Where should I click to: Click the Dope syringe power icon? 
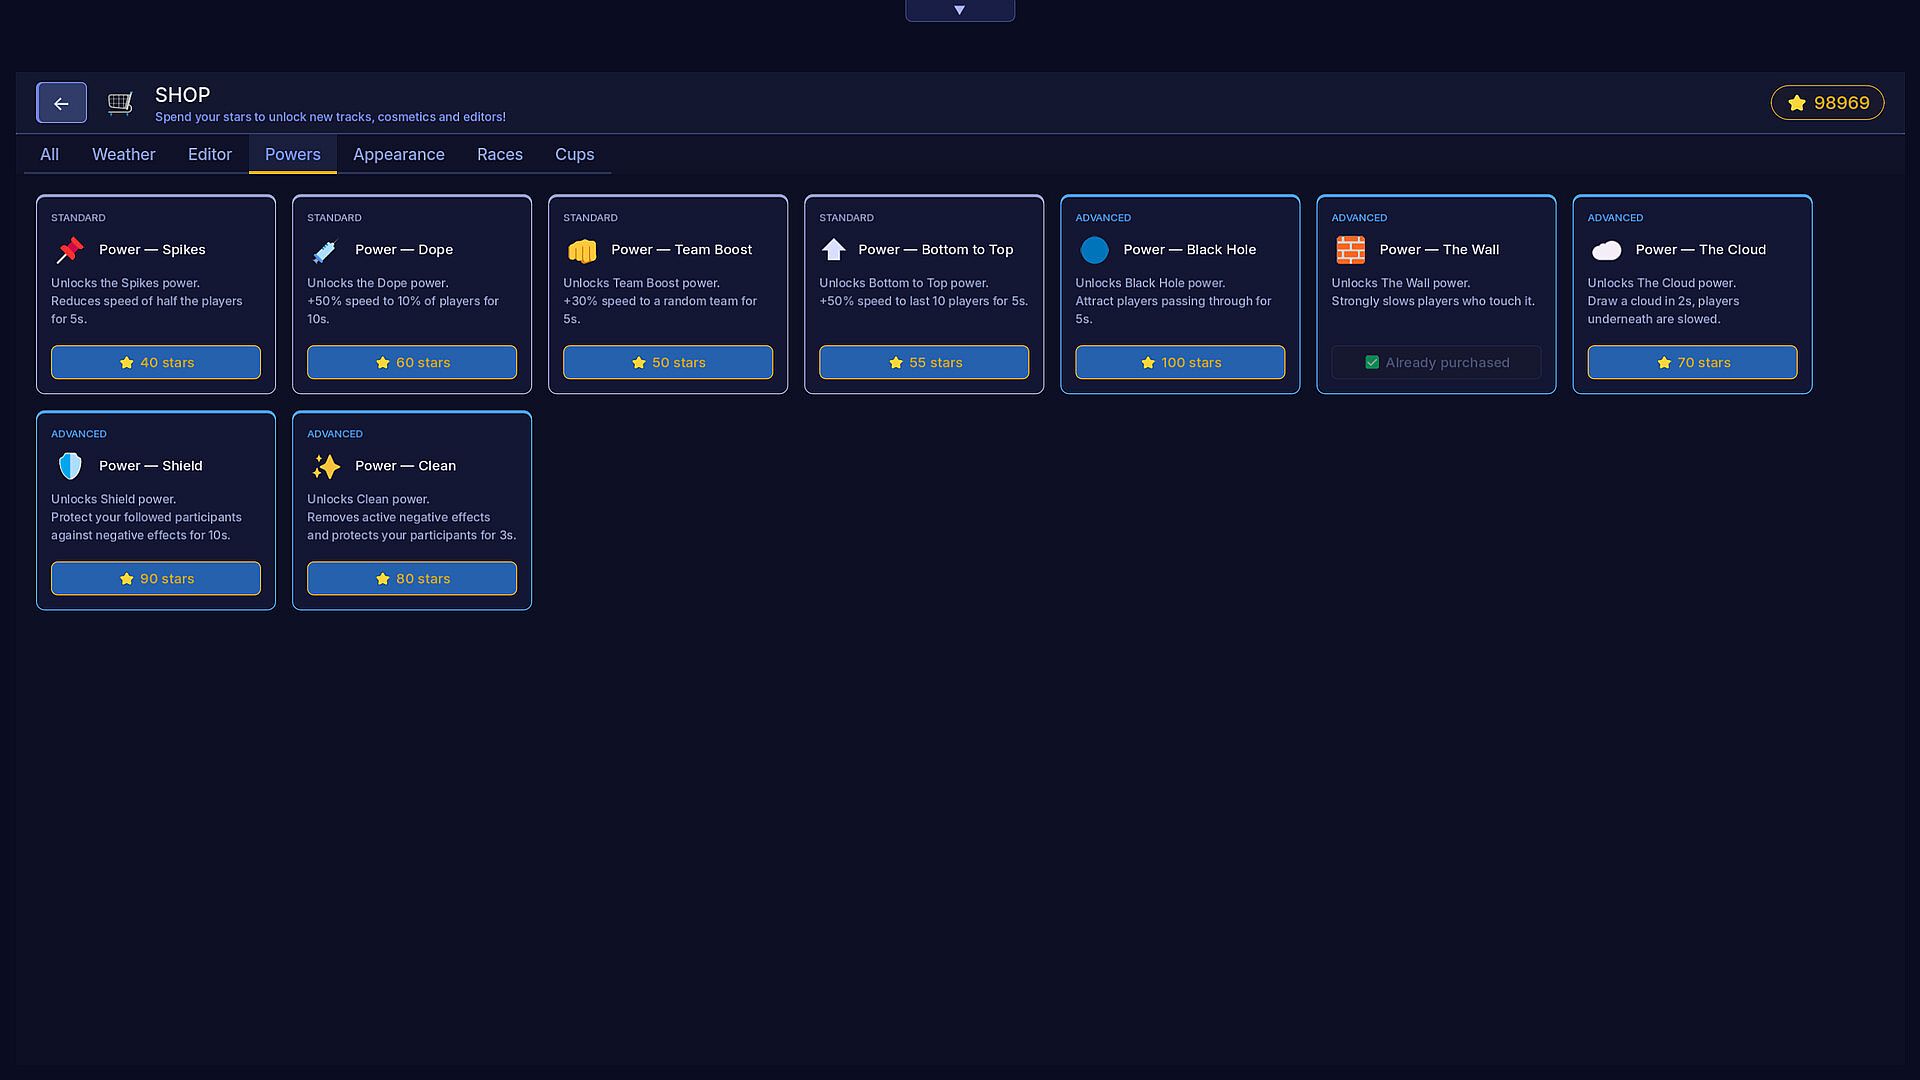click(x=326, y=250)
